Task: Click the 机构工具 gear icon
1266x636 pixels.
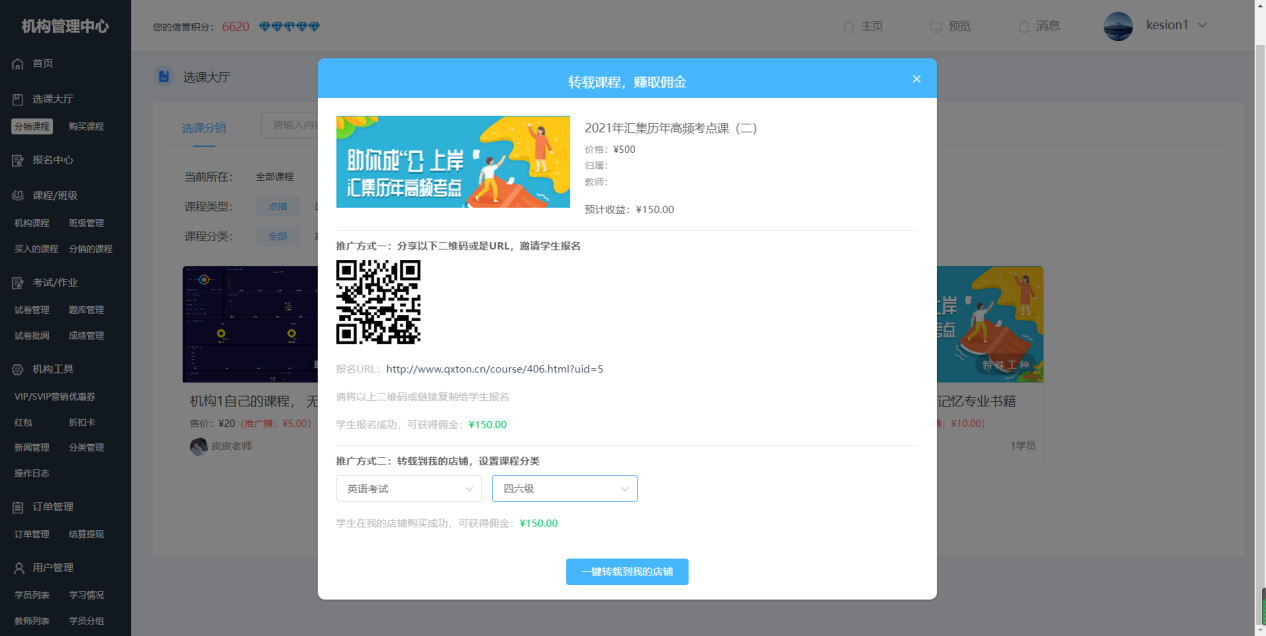Action: 16,368
